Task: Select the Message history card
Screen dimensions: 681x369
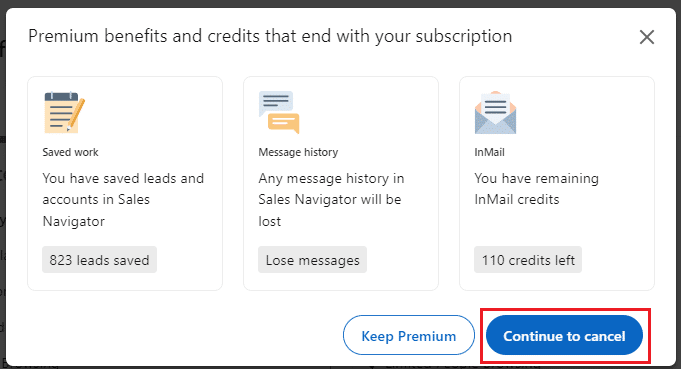Action: [341, 184]
